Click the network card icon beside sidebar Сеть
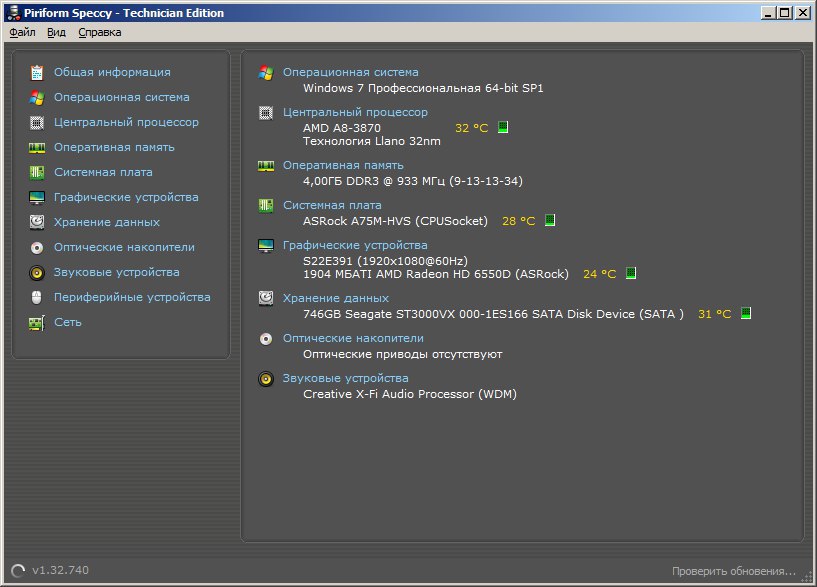The width and height of the screenshot is (817, 587). click(36, 323)
